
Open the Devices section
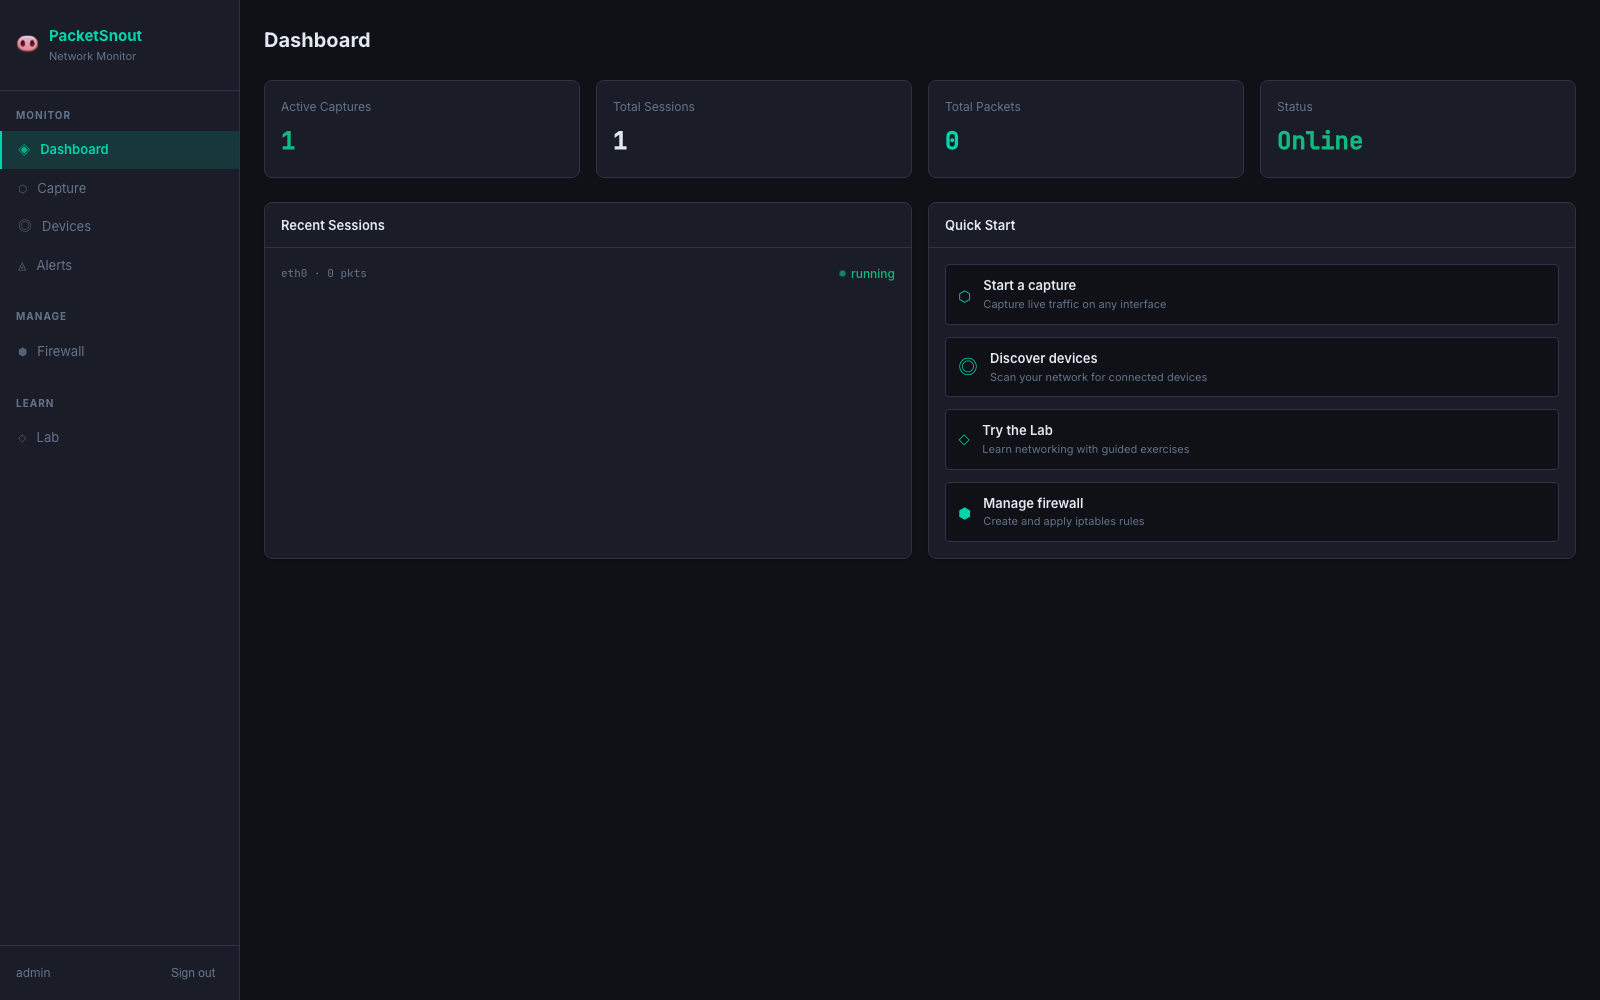pyautogui.click(x=119, y=226)
